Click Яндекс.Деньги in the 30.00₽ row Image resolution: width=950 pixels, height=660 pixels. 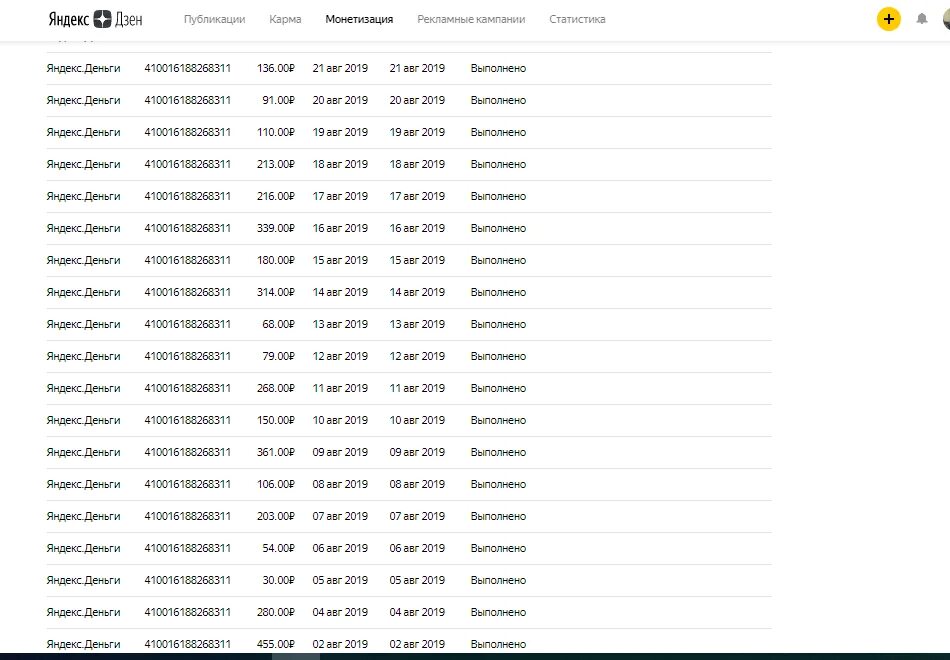(x=84, y=581)
